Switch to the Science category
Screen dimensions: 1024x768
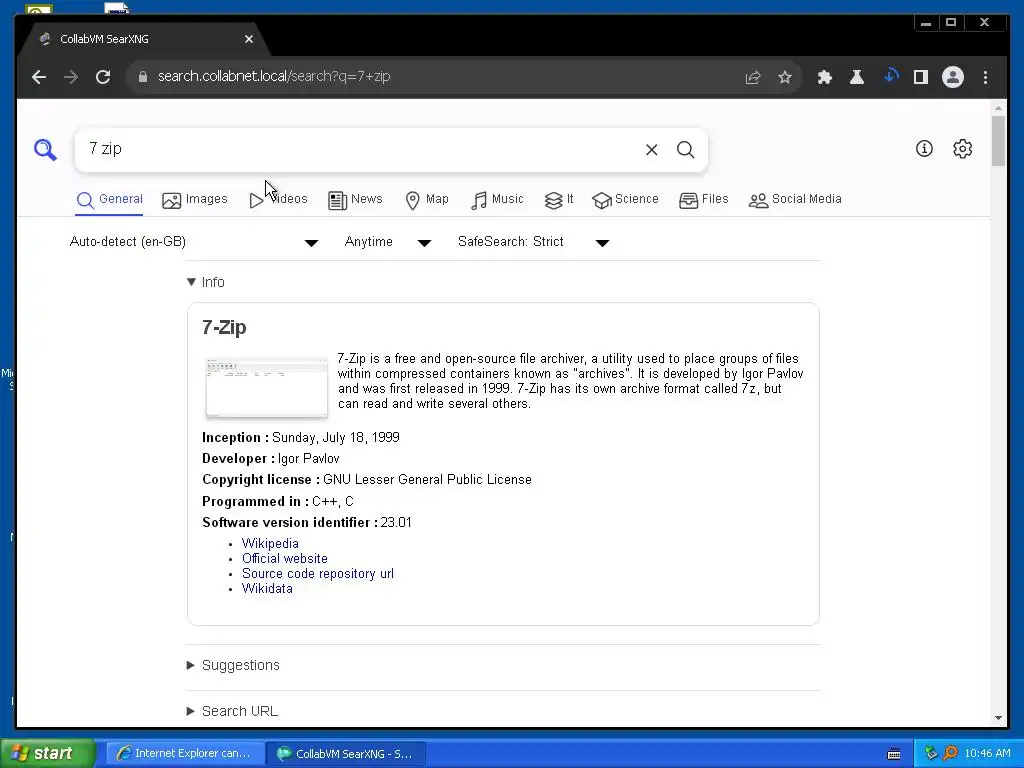[x=625, y=200]
